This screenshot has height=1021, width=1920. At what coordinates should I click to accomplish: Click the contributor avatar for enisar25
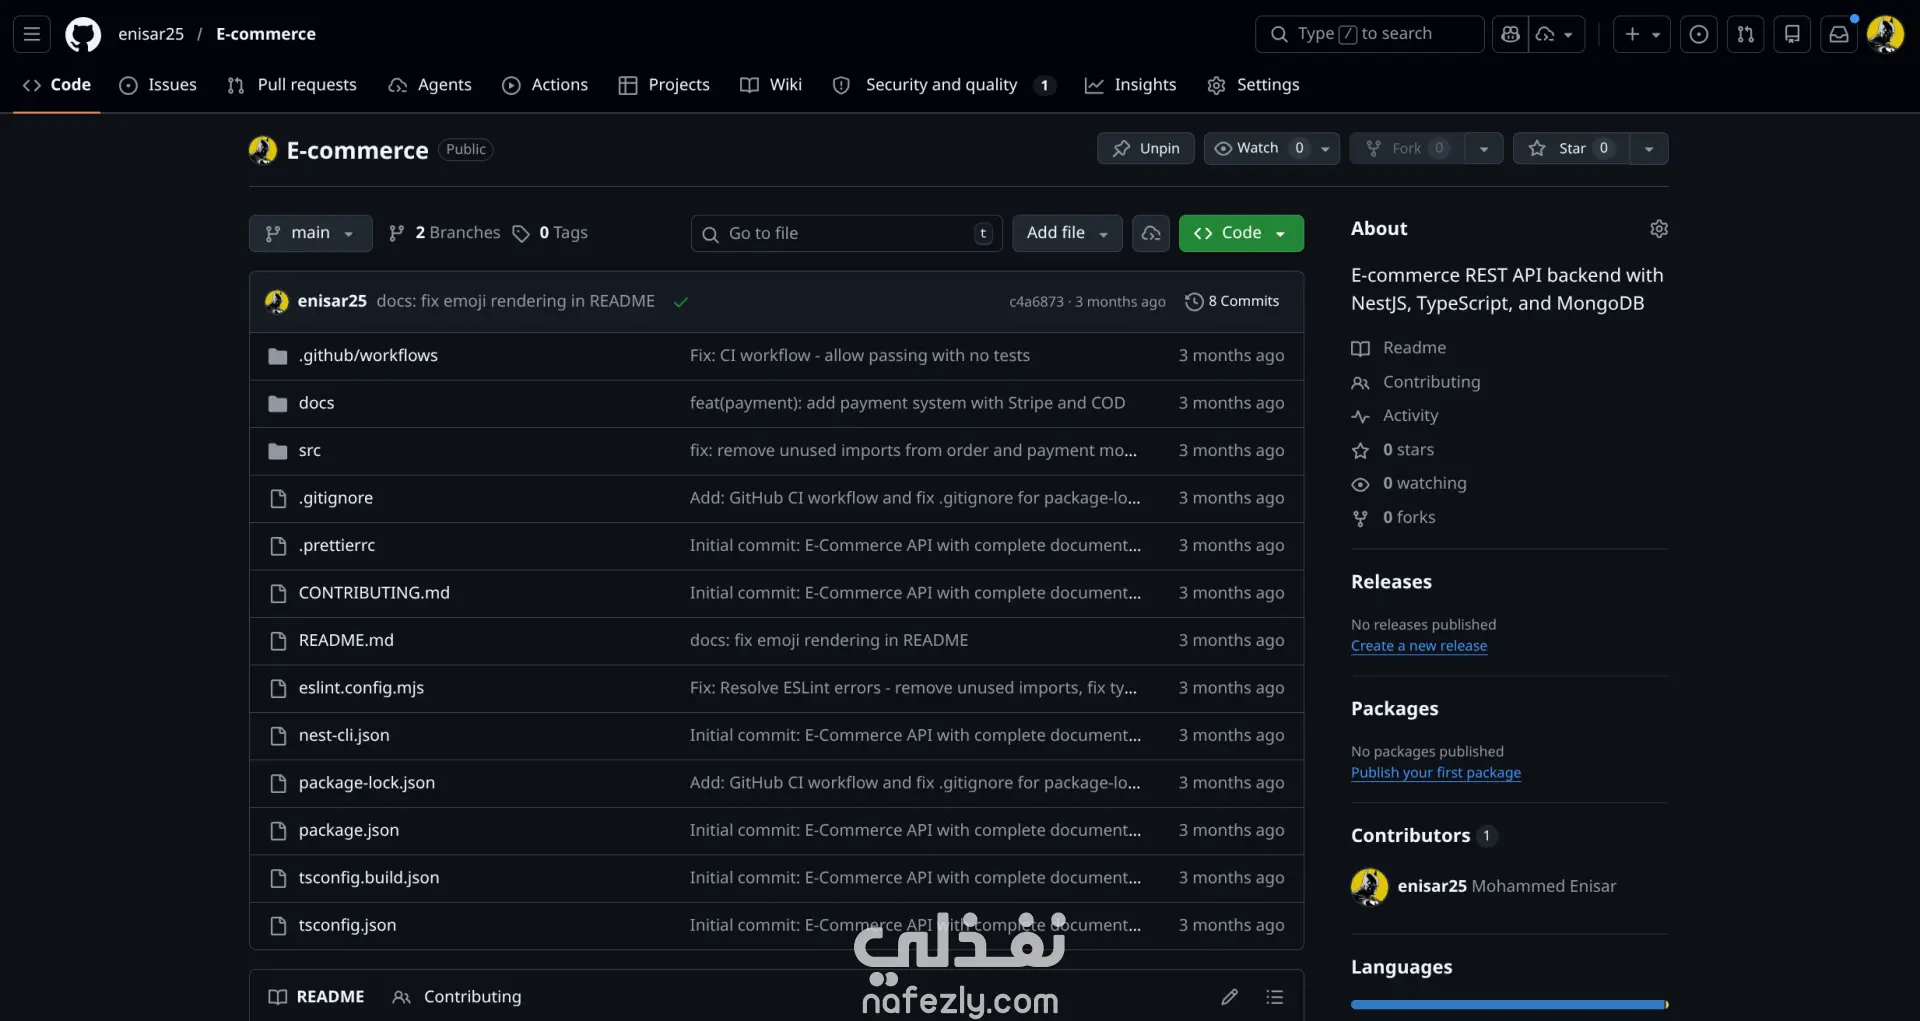[1370, 886]
